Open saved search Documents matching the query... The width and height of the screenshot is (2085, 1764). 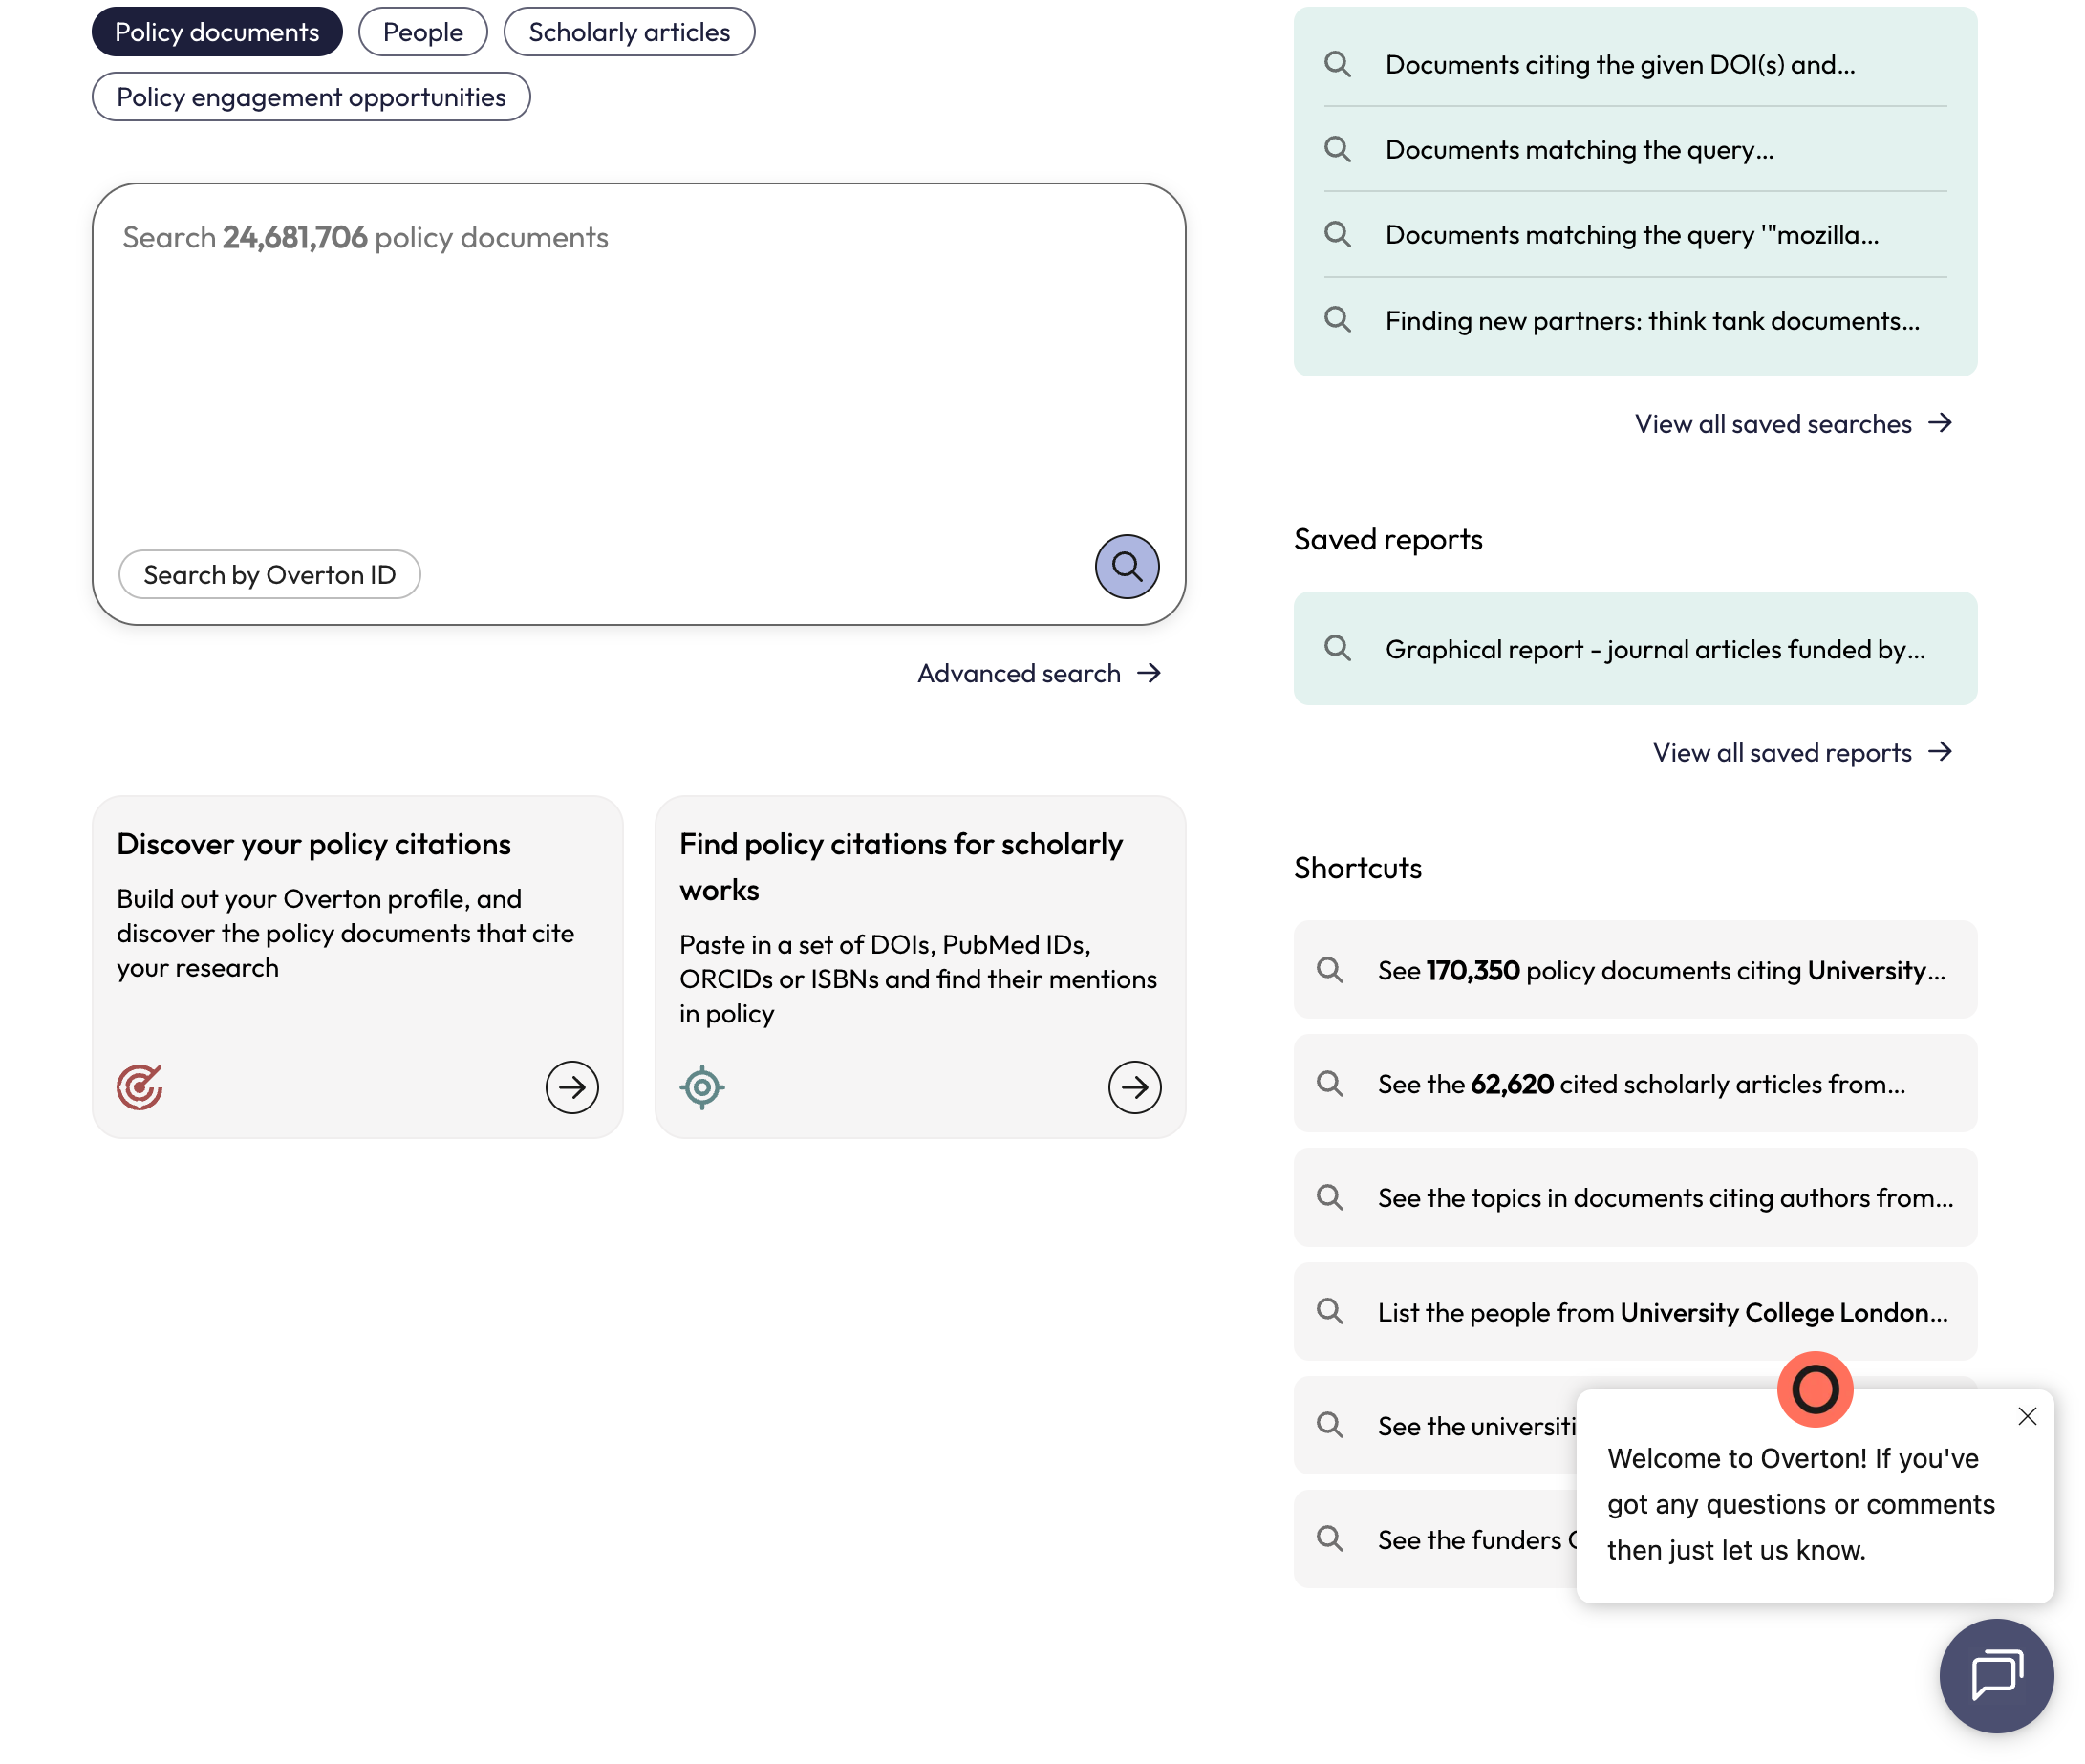1634,149
